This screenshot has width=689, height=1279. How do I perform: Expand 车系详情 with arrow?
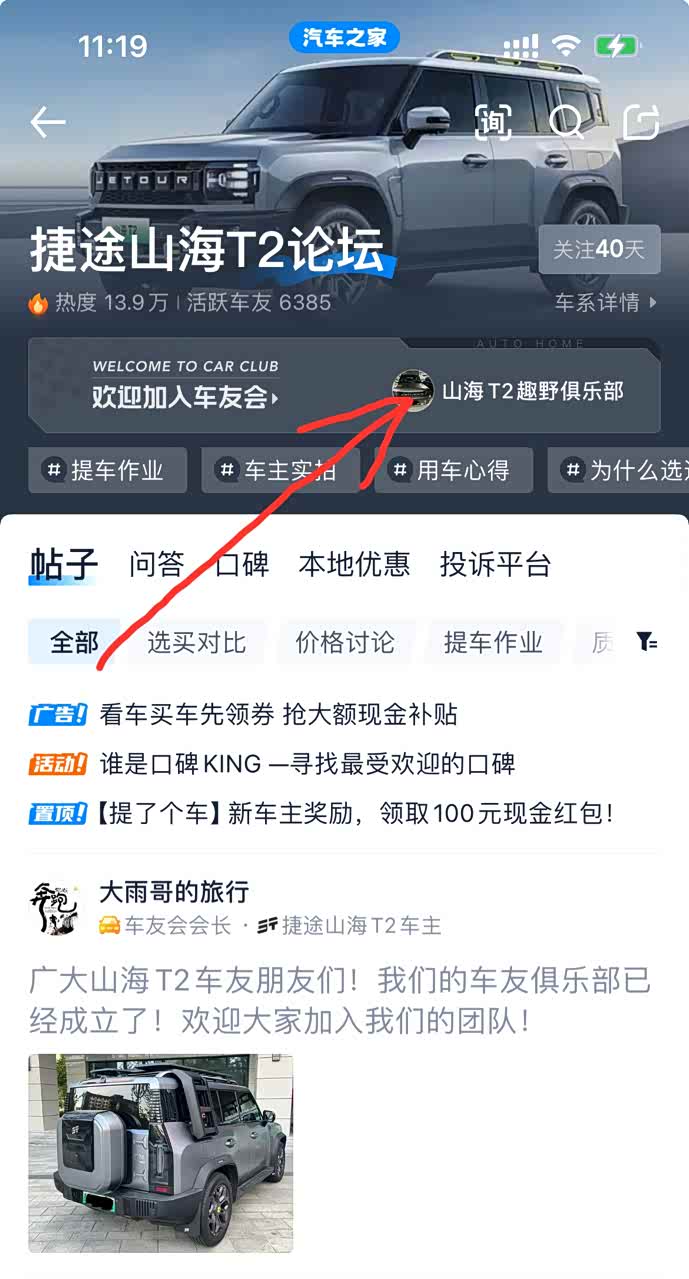pyautogui.click(x=607, y=302)
